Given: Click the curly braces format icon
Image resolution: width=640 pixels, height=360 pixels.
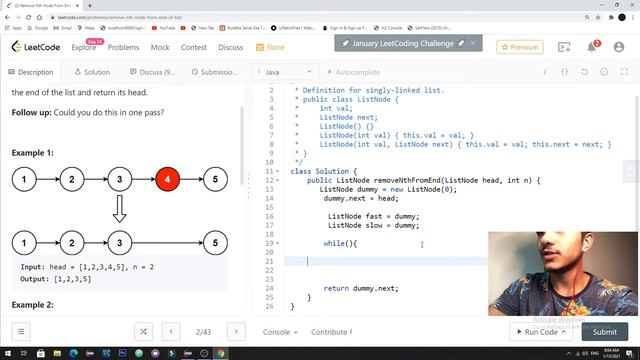Looking at the screenshot, I should point(564,72).
